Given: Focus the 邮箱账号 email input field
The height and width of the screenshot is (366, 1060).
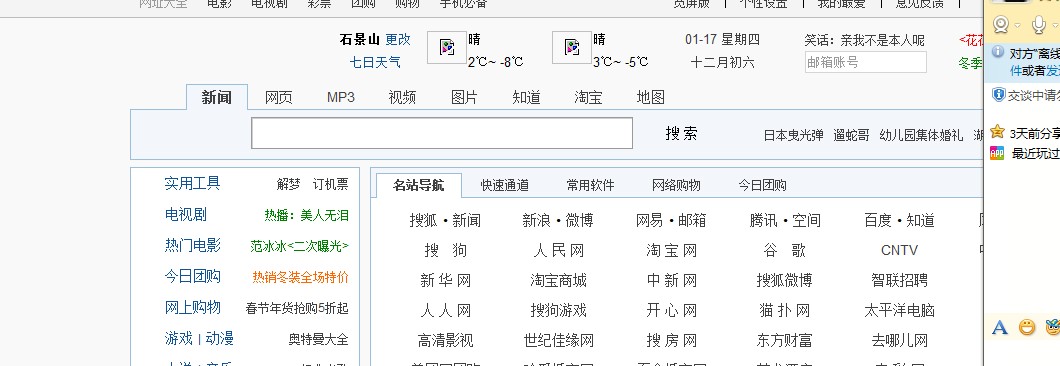Looking at the screenshot, I should pos(865,62).
